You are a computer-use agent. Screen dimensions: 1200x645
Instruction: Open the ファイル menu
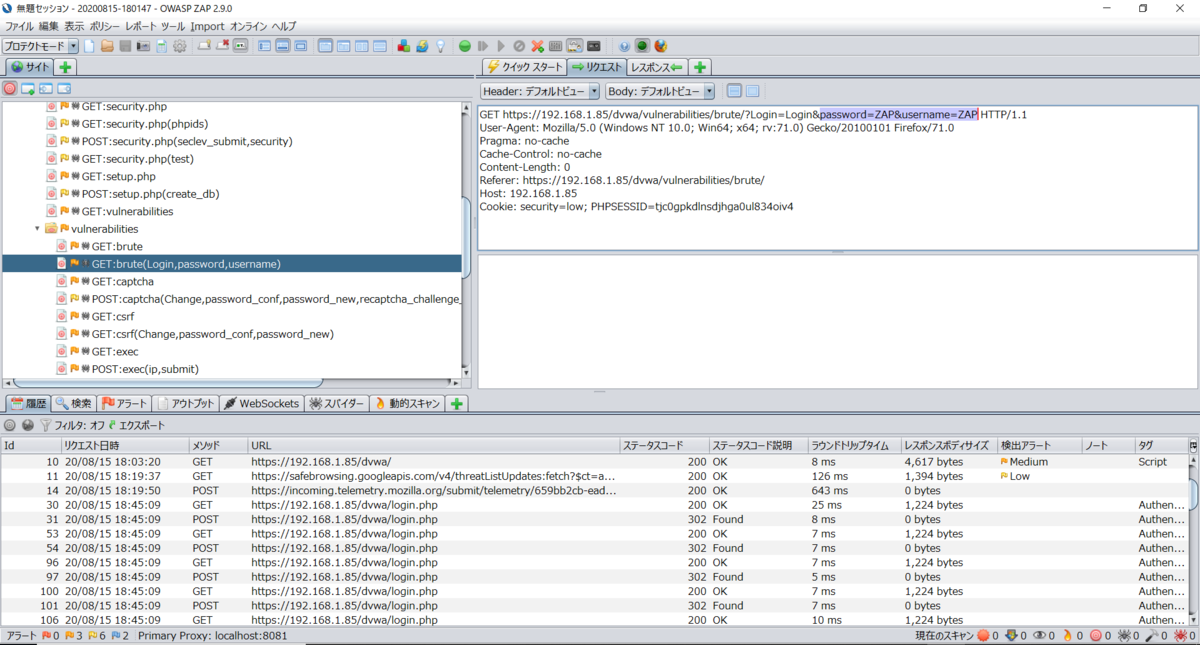coord(20,26)
